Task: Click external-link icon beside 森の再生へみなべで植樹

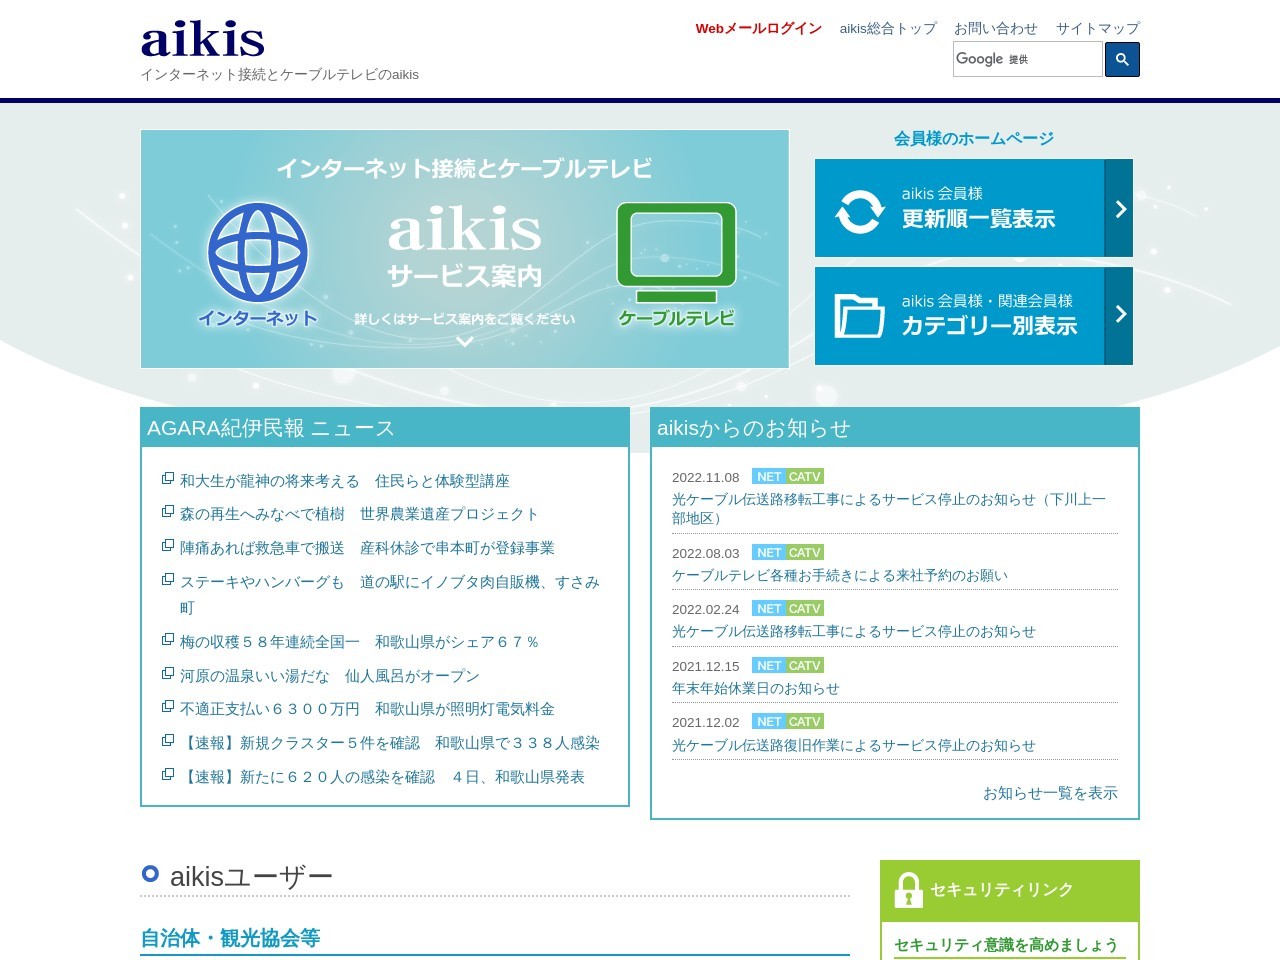Action: point(168,512)
